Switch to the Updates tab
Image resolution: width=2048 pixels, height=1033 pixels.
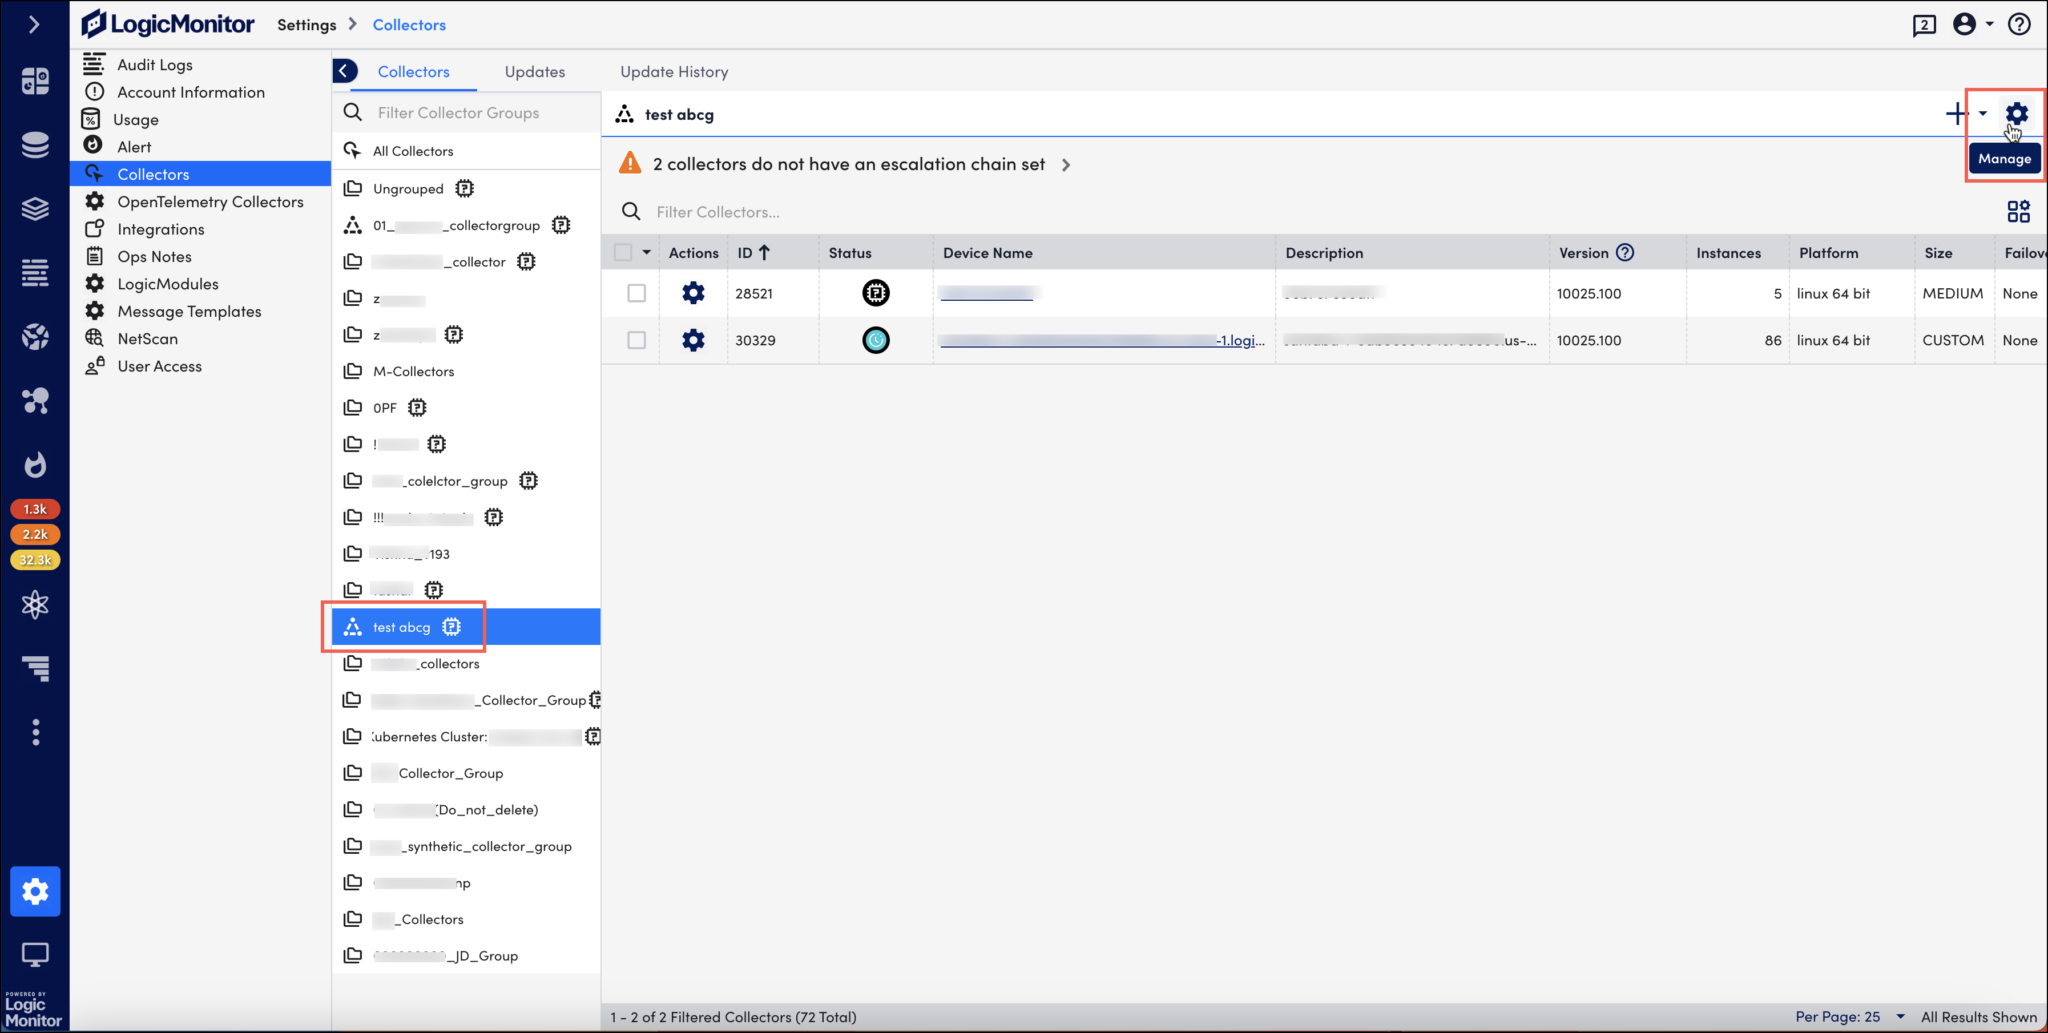tap(534, 71)
